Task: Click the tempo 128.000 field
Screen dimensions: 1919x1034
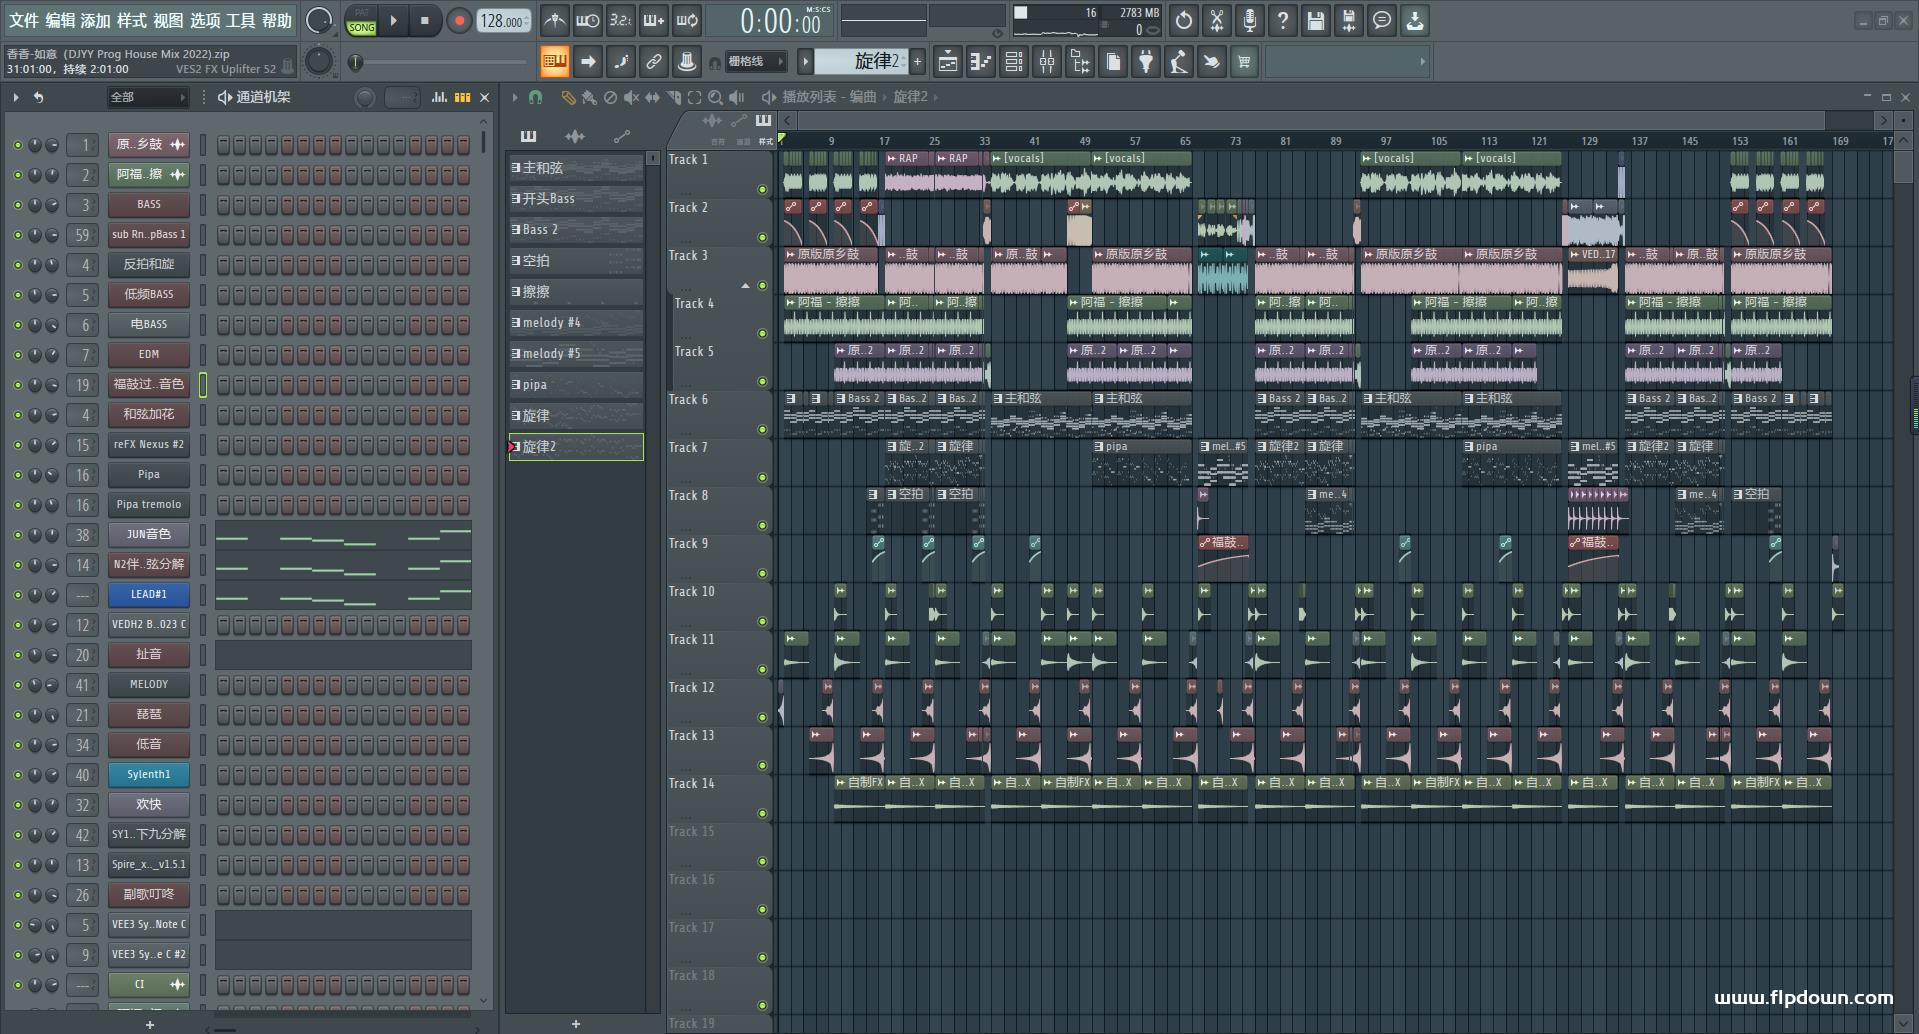Action: click(504, 21)
